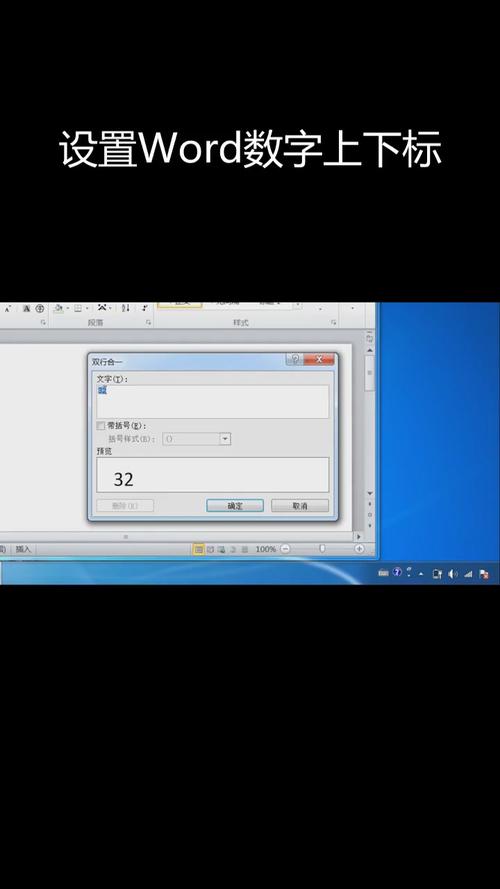The image size is (500, 889).
Task: Click the enclosed character icon
Action: pyautogui.click(x=40, y=308)
